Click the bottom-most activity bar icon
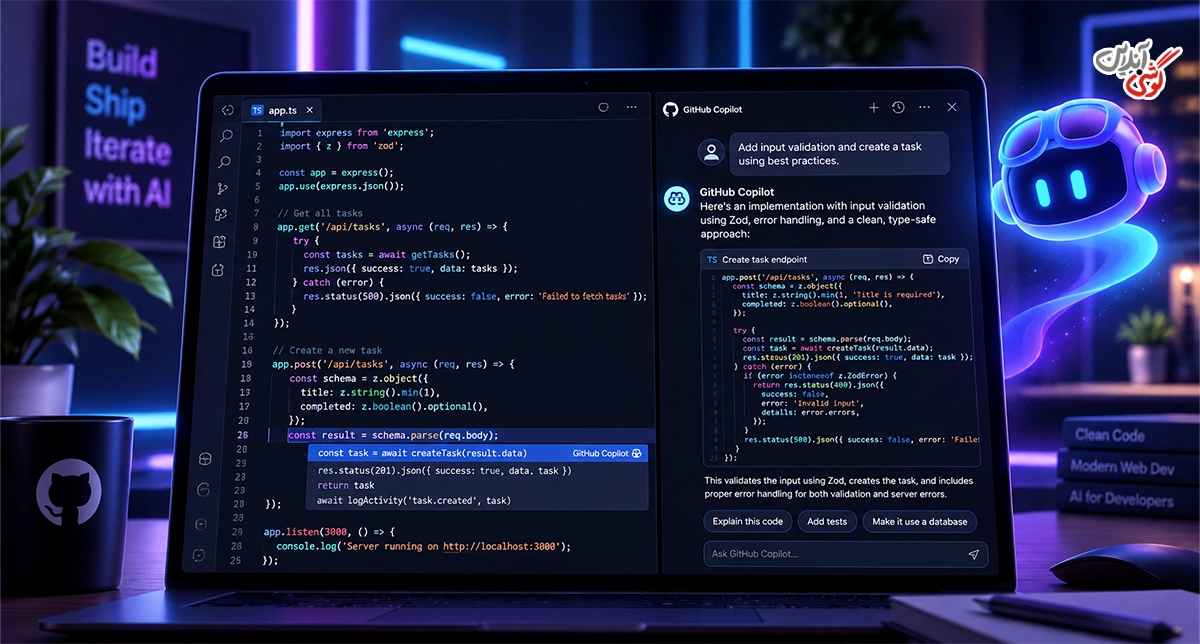Screen dimensions: 1200x644 [199, 554]
